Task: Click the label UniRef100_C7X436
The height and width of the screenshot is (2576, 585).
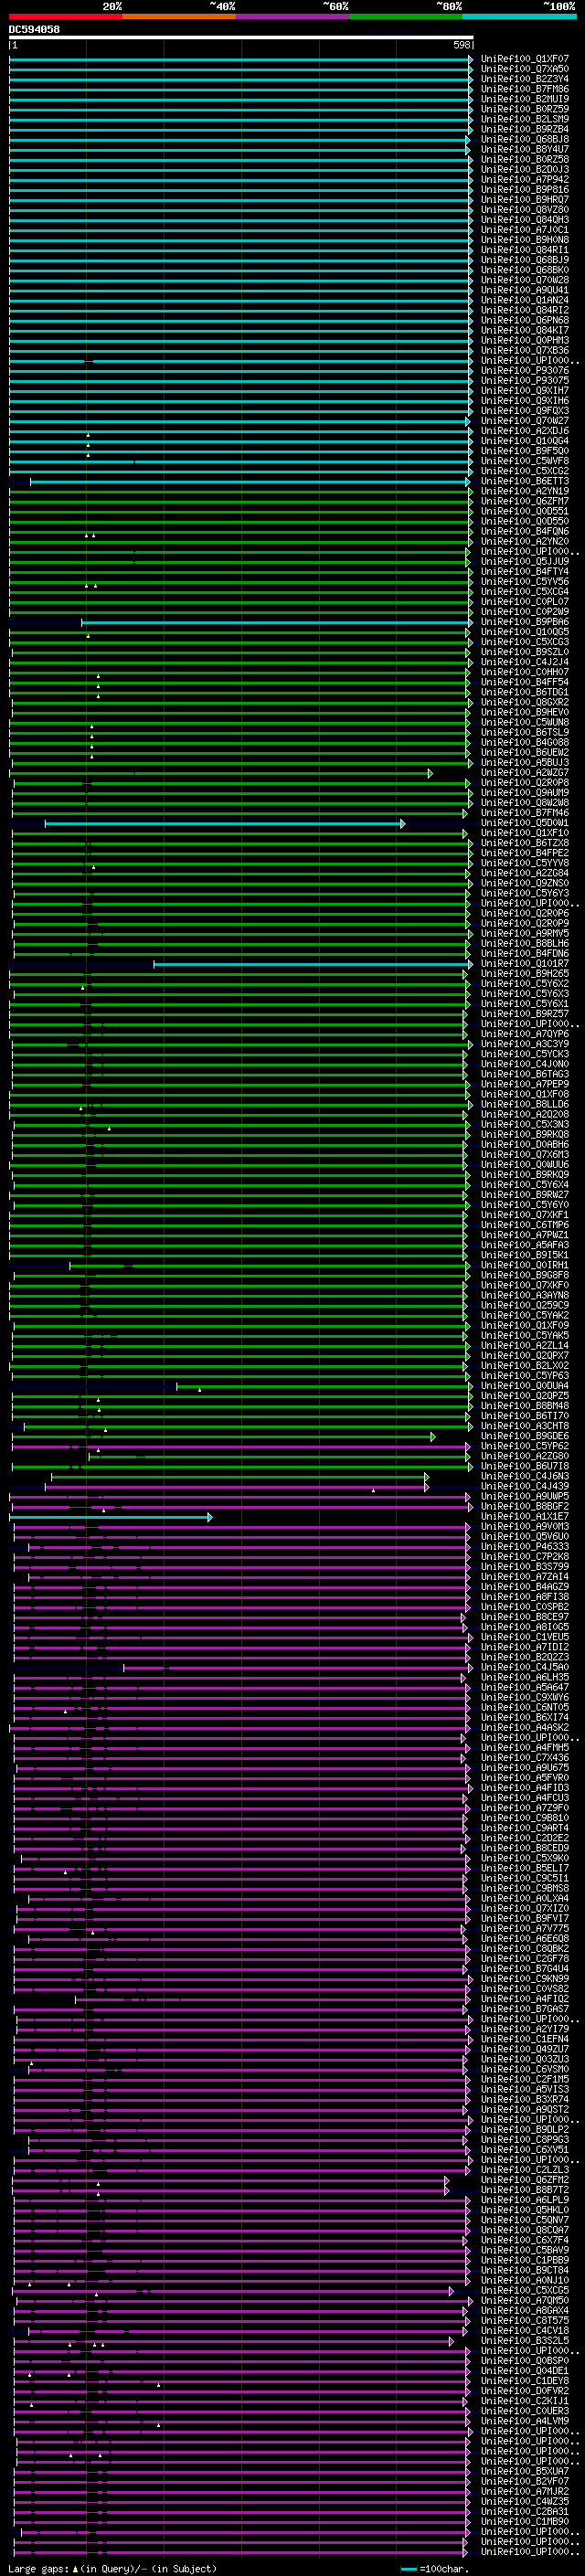Action: point(525,1758)
